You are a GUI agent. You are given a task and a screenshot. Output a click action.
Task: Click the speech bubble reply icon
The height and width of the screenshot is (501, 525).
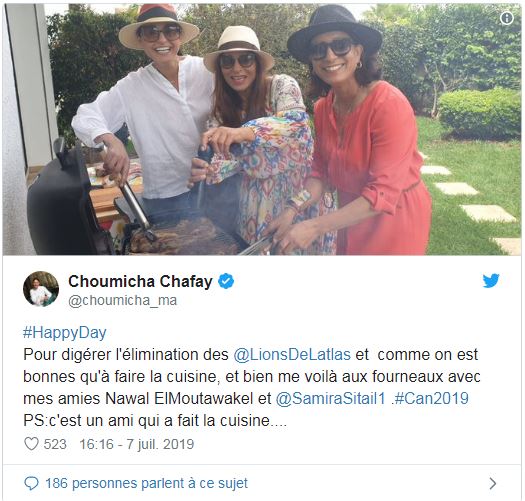click(x=32, y=483)
